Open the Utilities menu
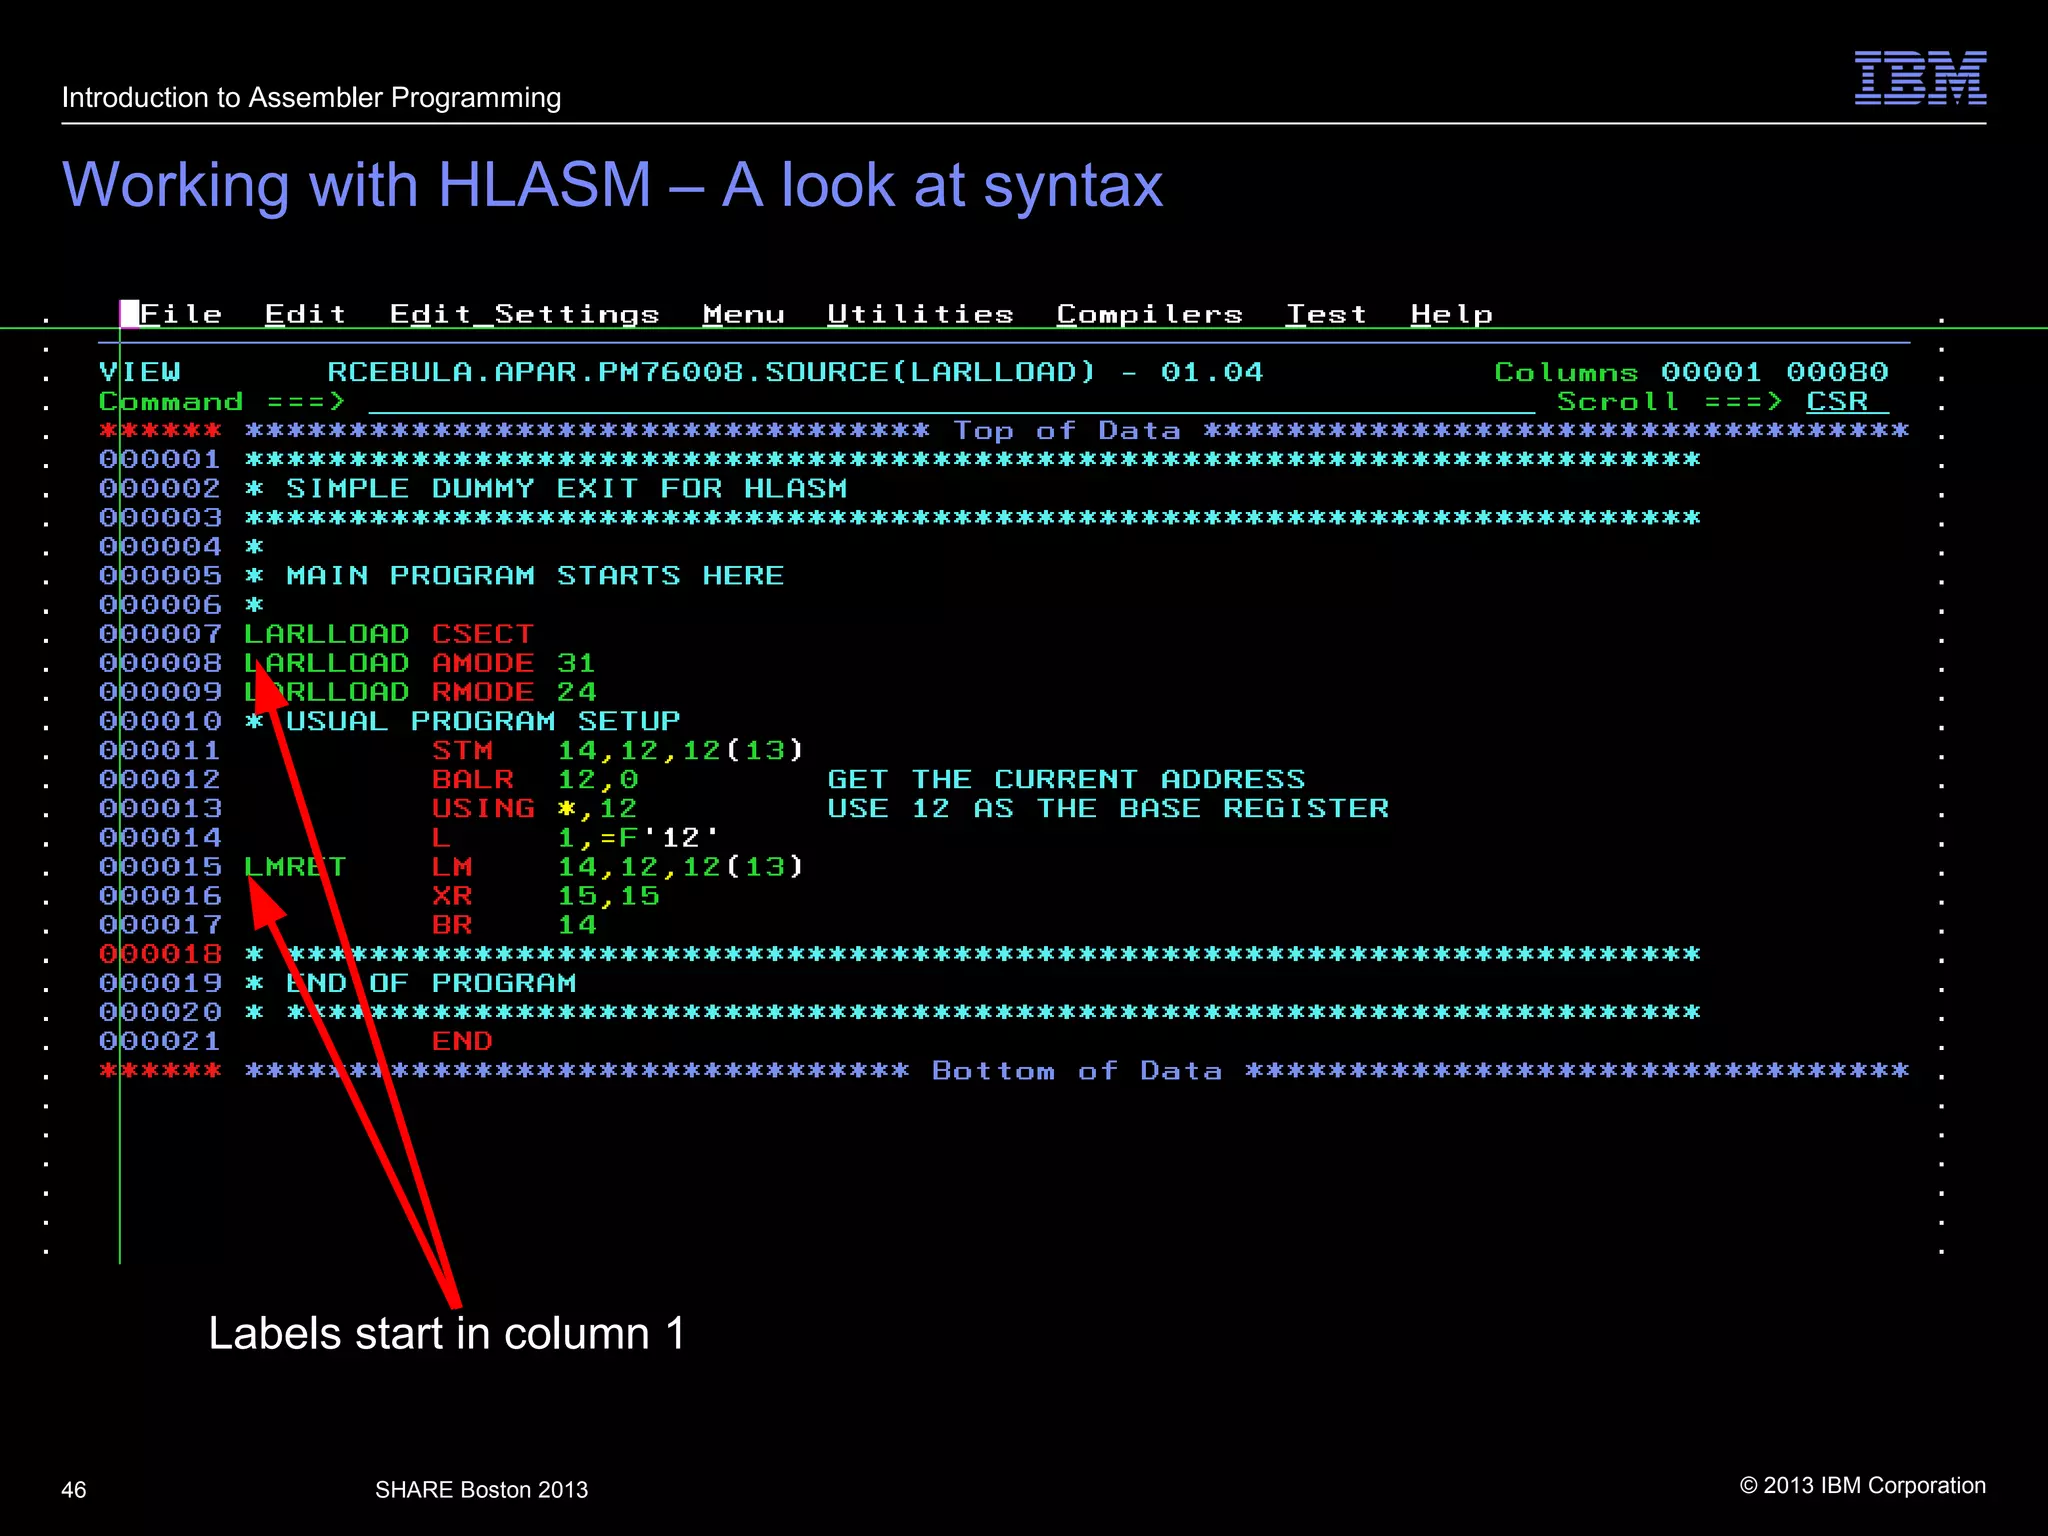Screen dimensions: 2048x1536 coord(920,314)
